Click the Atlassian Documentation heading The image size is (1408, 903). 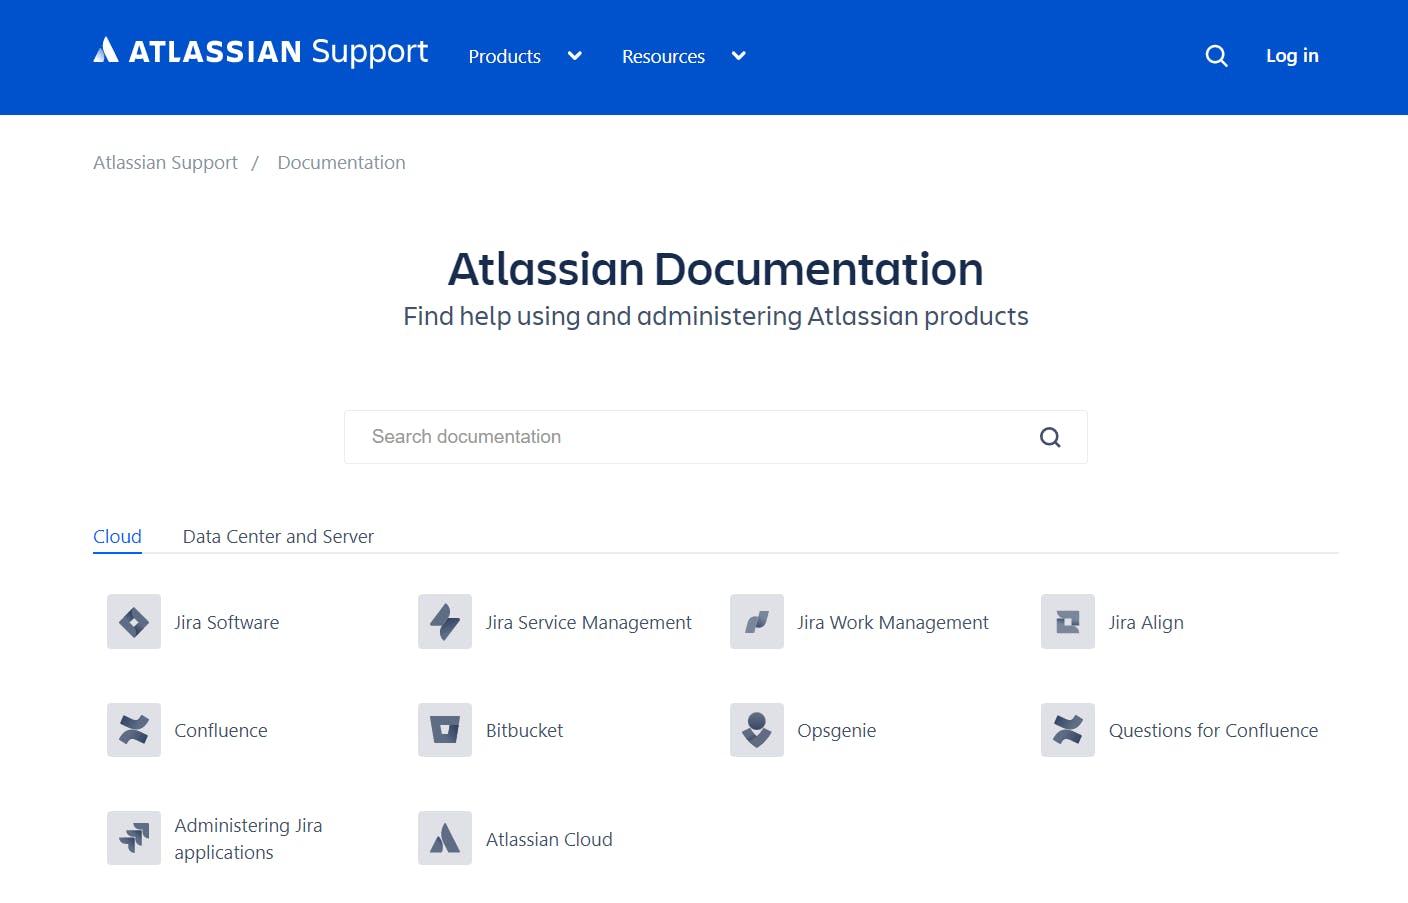pyautogui.click(x=716, y=269)
